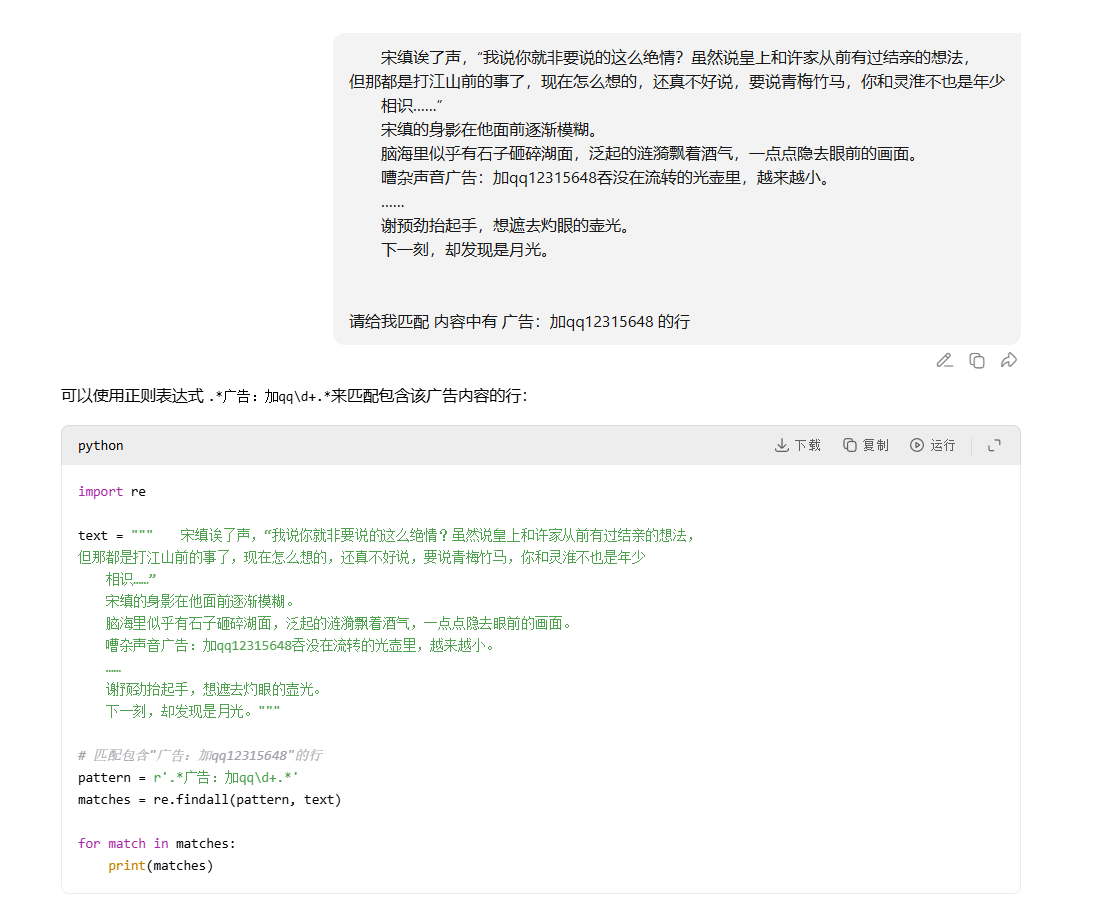This screenshot has height=912, width=1117.
Task: Click the pencil edit icon below the message
Action: pos(944,360)
